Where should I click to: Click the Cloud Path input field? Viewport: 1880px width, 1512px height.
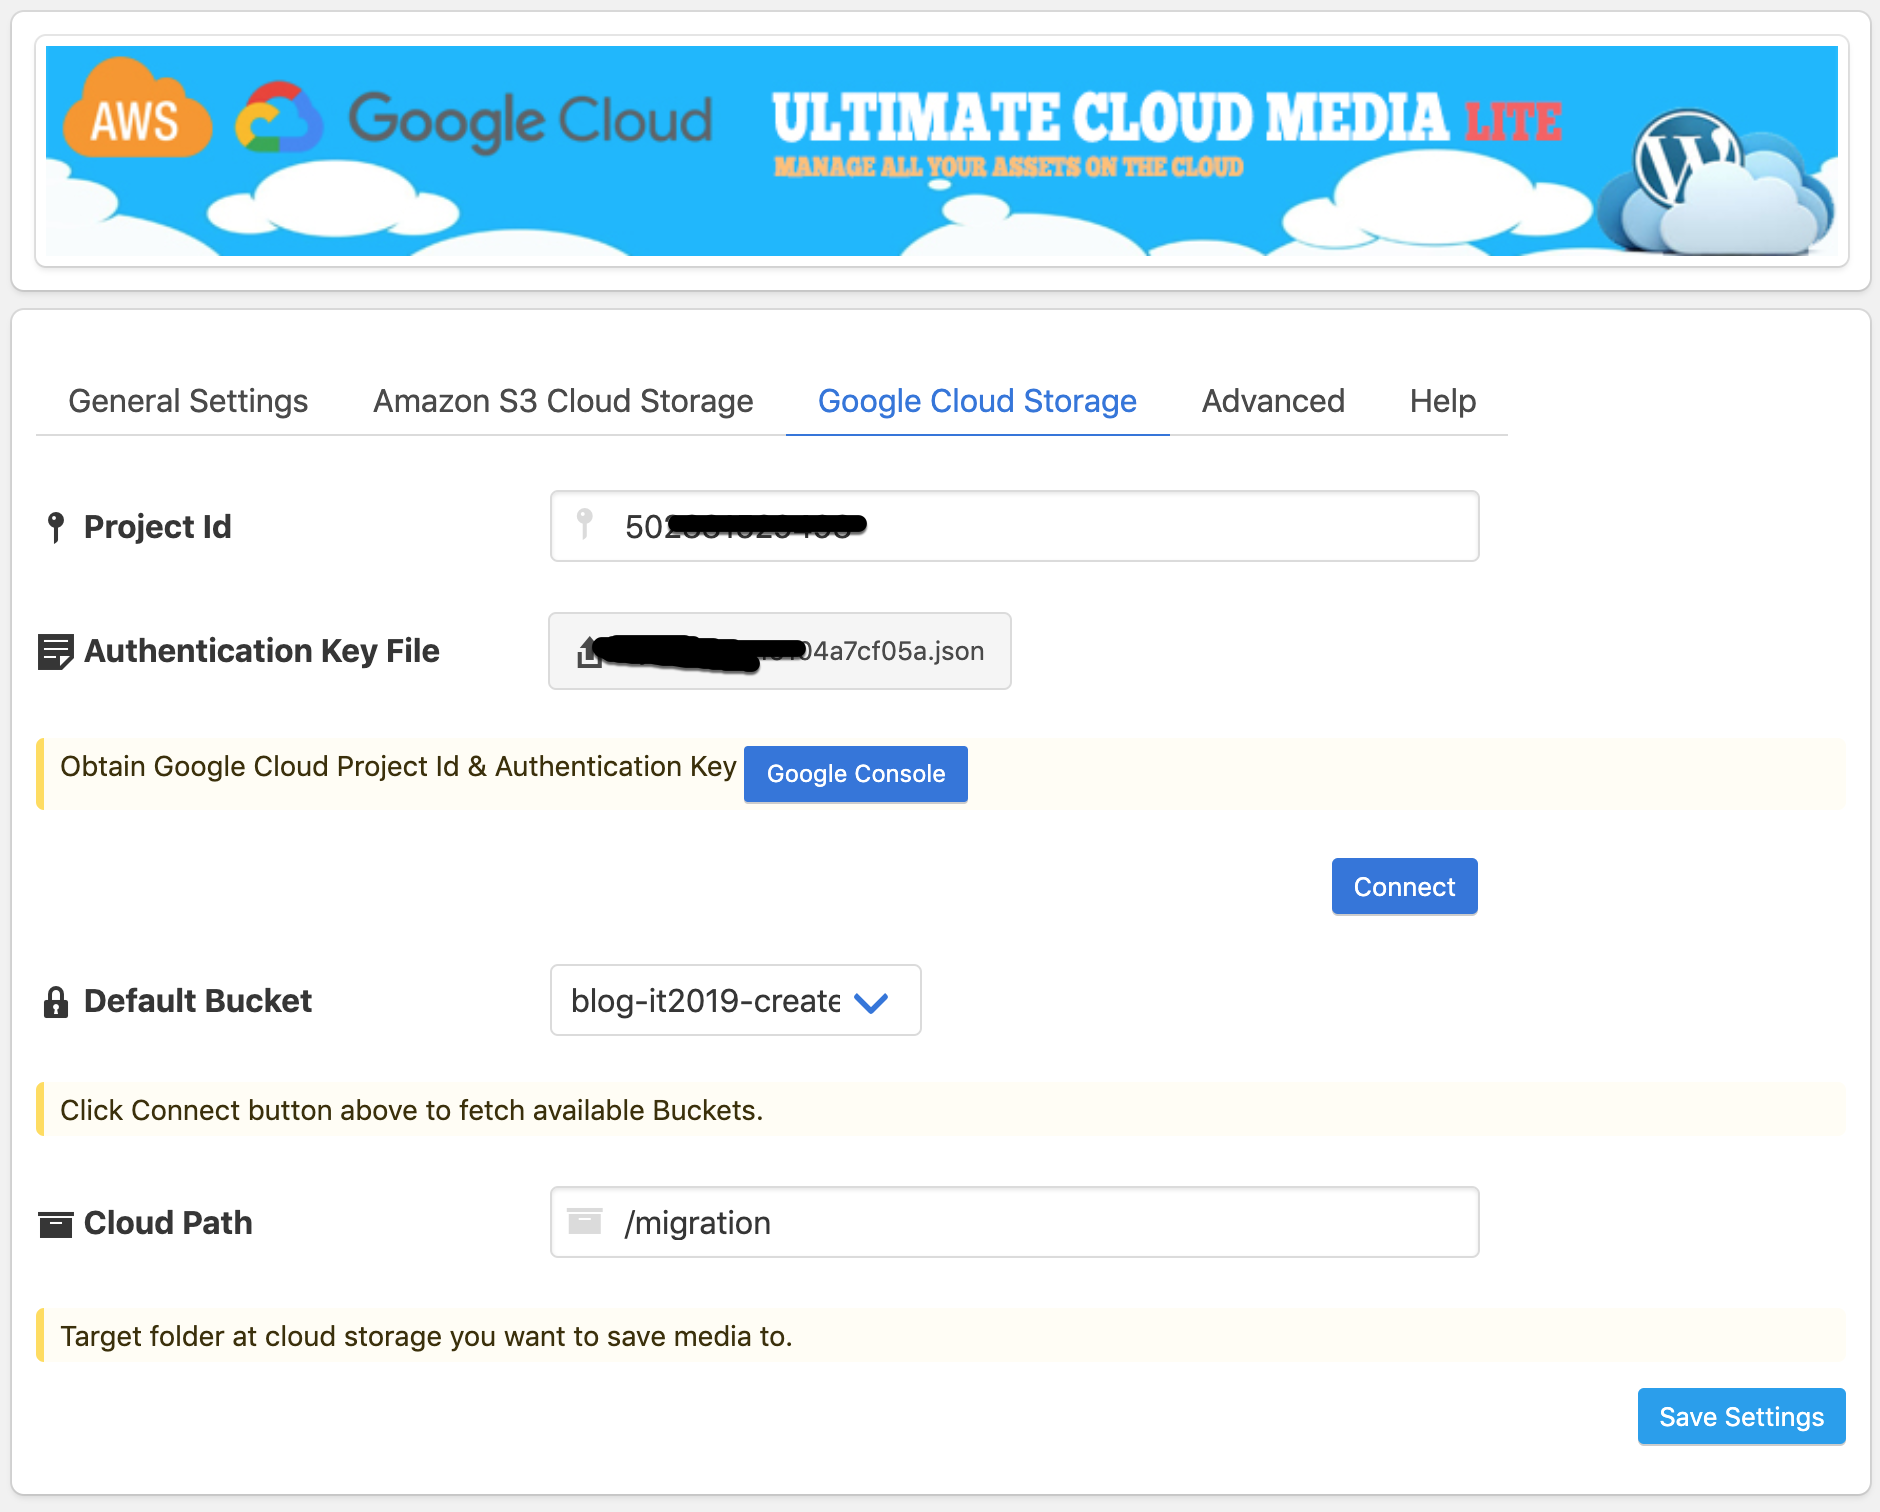click(1014, 1222)
